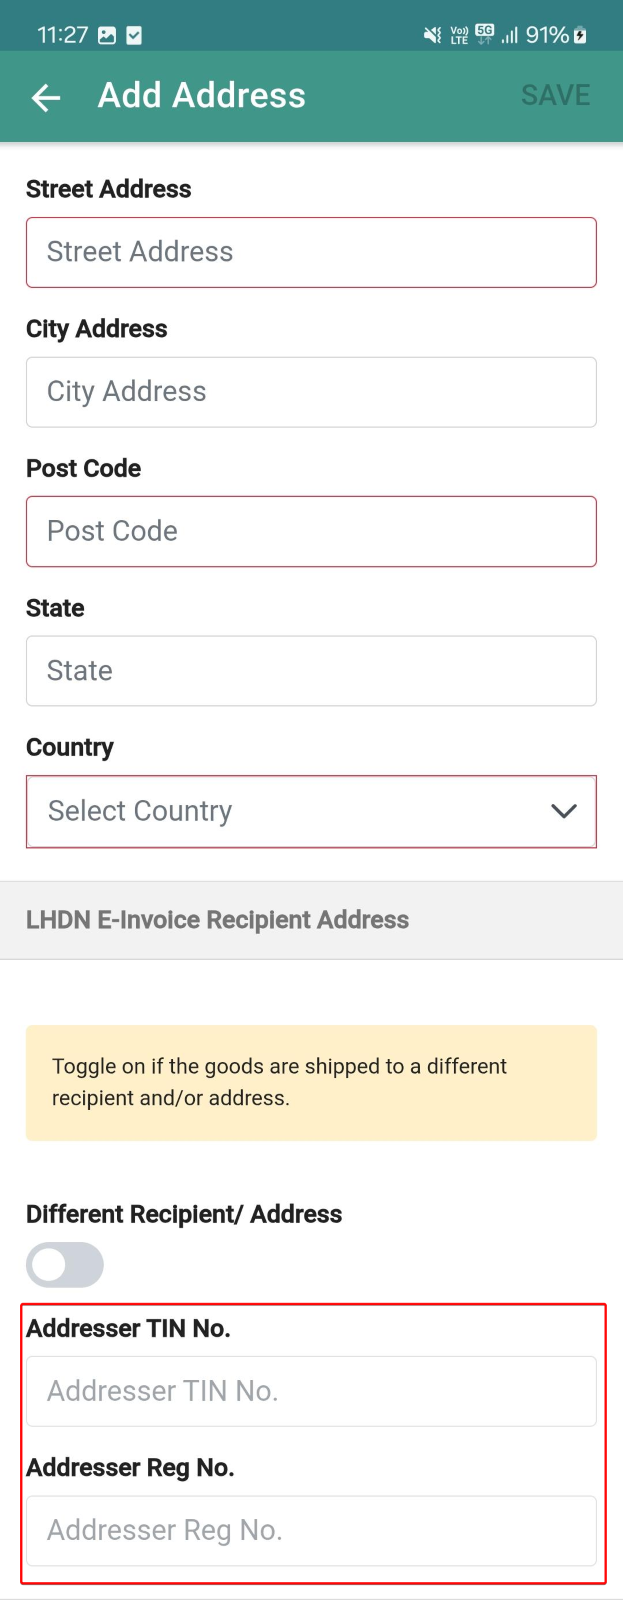Focus the Addresser TIN No. field
The image size is (623, 1600).
coord(311,1391)
